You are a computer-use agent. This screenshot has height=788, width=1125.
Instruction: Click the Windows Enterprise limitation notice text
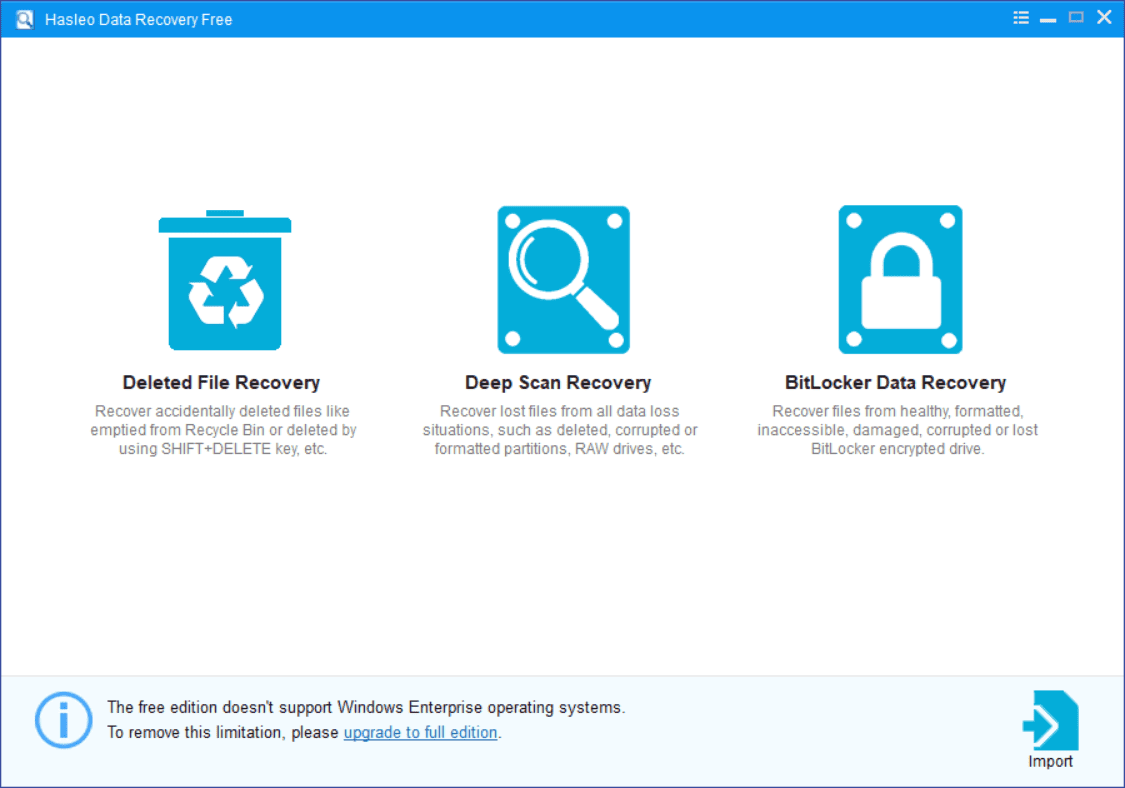pyautogui.click(x=366, y=708)
